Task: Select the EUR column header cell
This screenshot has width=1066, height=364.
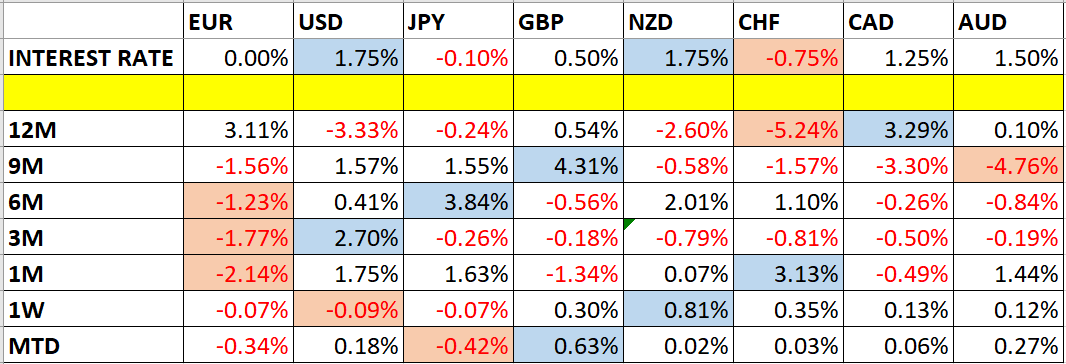Action: click(x=237, y=23)
